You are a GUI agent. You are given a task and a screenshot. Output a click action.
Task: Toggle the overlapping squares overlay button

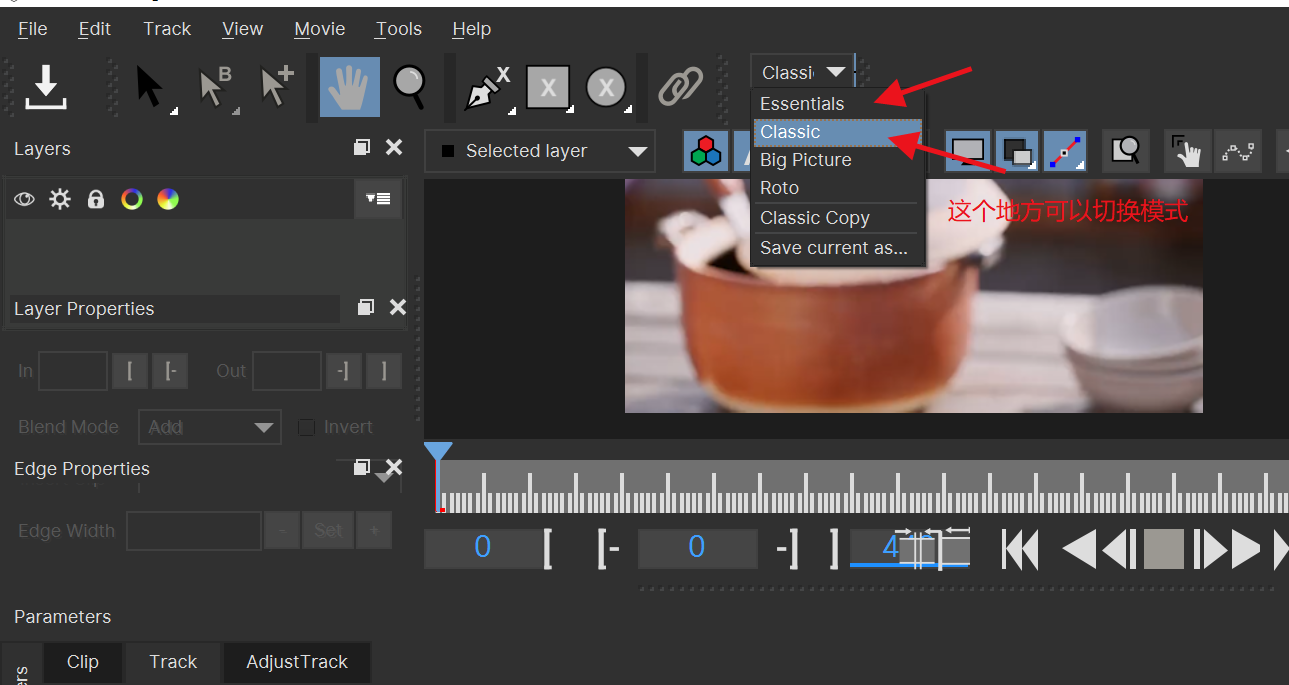(x=1017, y=151)
